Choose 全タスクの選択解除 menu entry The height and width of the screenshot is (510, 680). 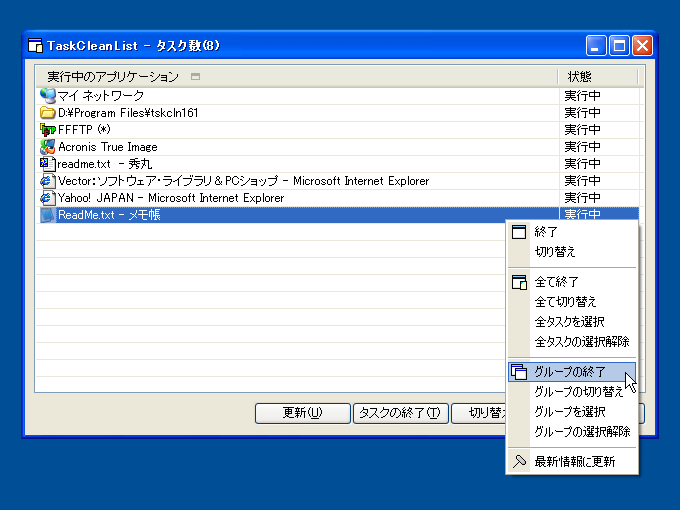coord(572,342)
